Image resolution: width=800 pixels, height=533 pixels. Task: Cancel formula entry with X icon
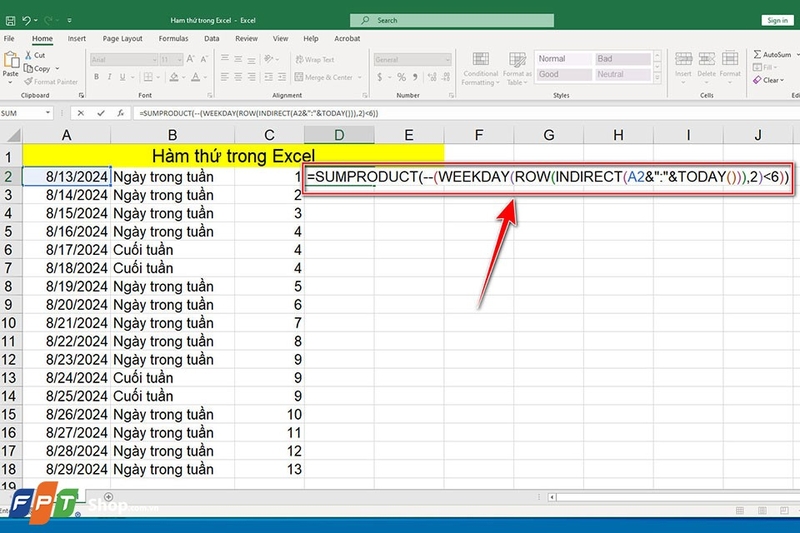coord(81,113)
